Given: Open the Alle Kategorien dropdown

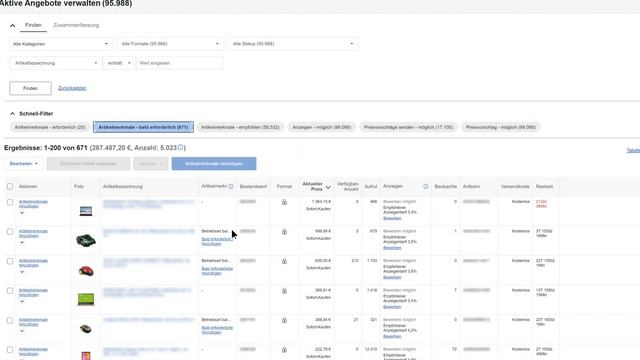Looking at the screenshot, I should point(61,44).
